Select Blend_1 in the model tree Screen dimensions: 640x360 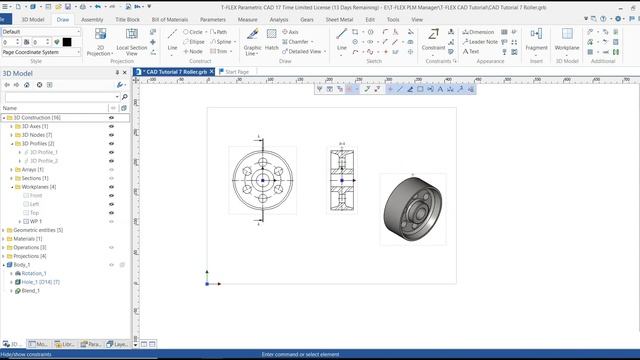(31, 291)
